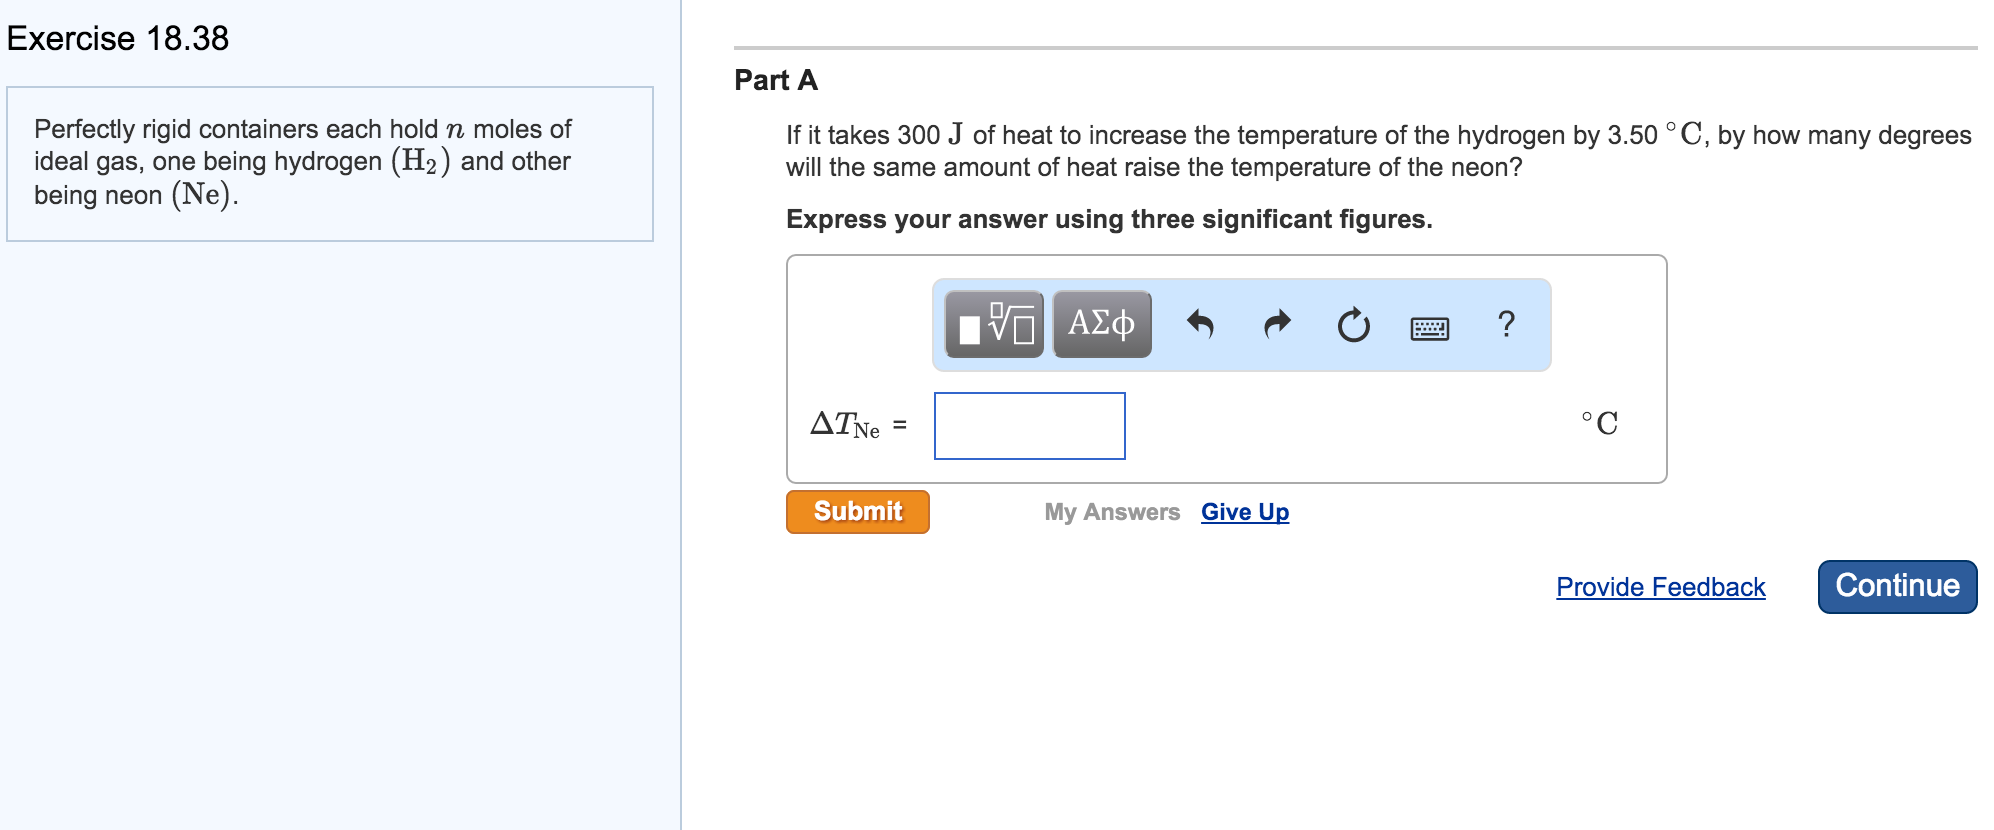Click the Exercise 18.38 title
Viewport: 1994px width, 830px height.
coord(118,38)
